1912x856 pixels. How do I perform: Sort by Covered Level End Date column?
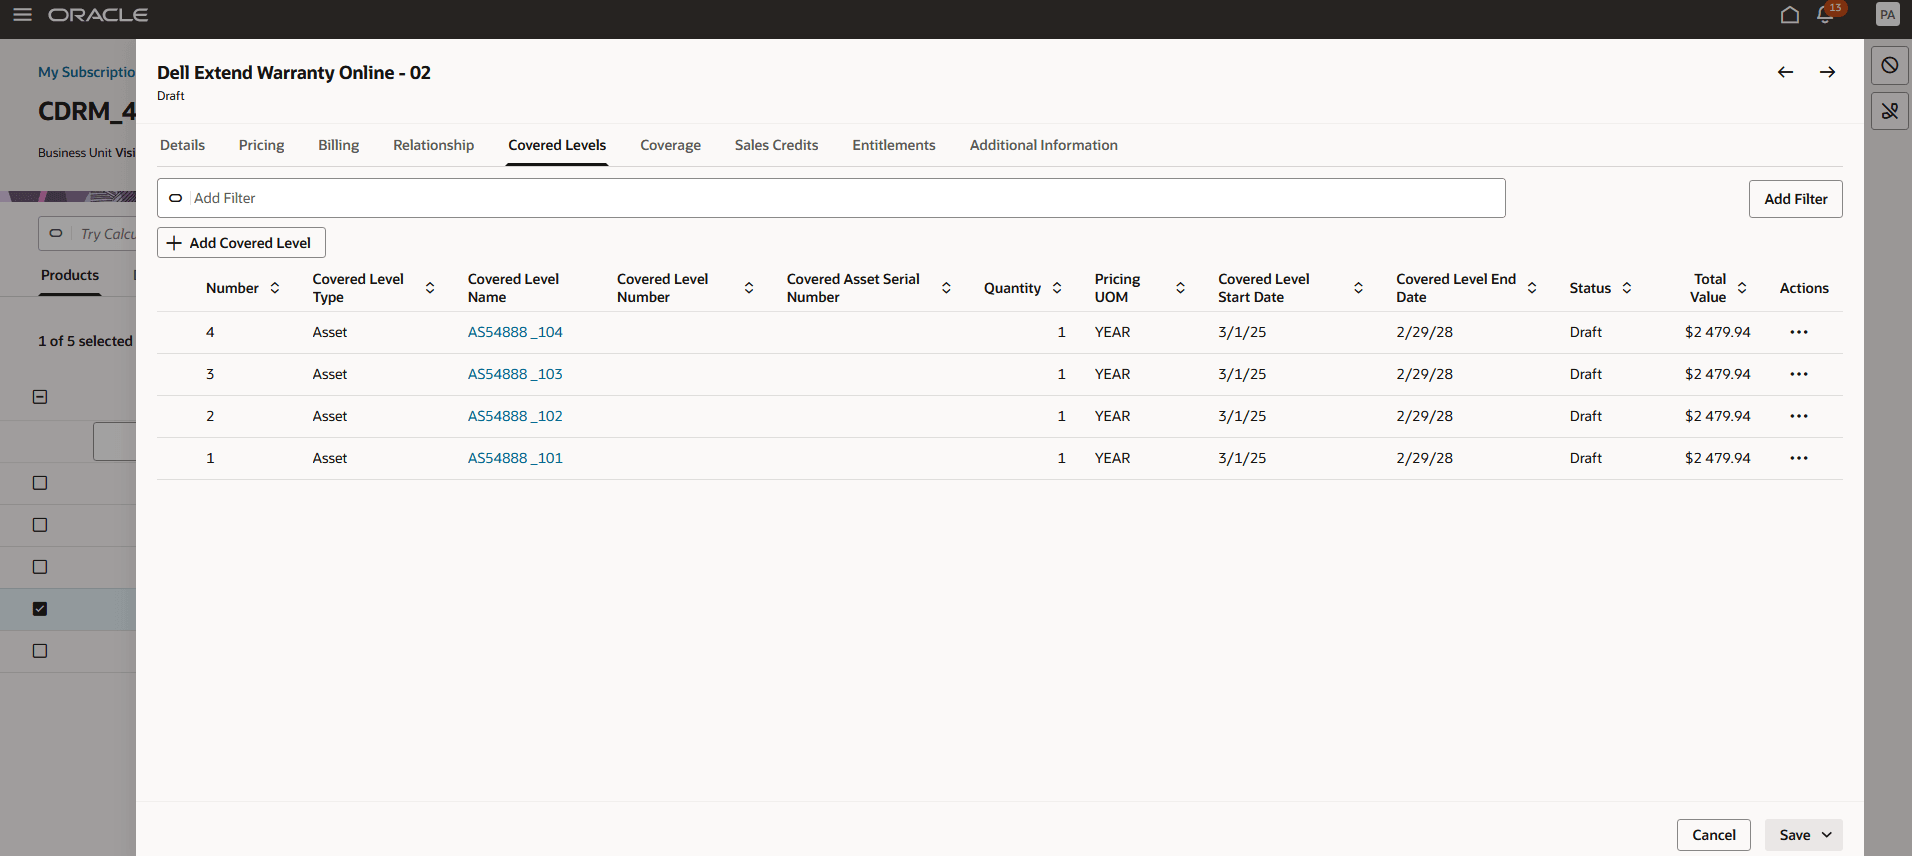pos(1532,288)
